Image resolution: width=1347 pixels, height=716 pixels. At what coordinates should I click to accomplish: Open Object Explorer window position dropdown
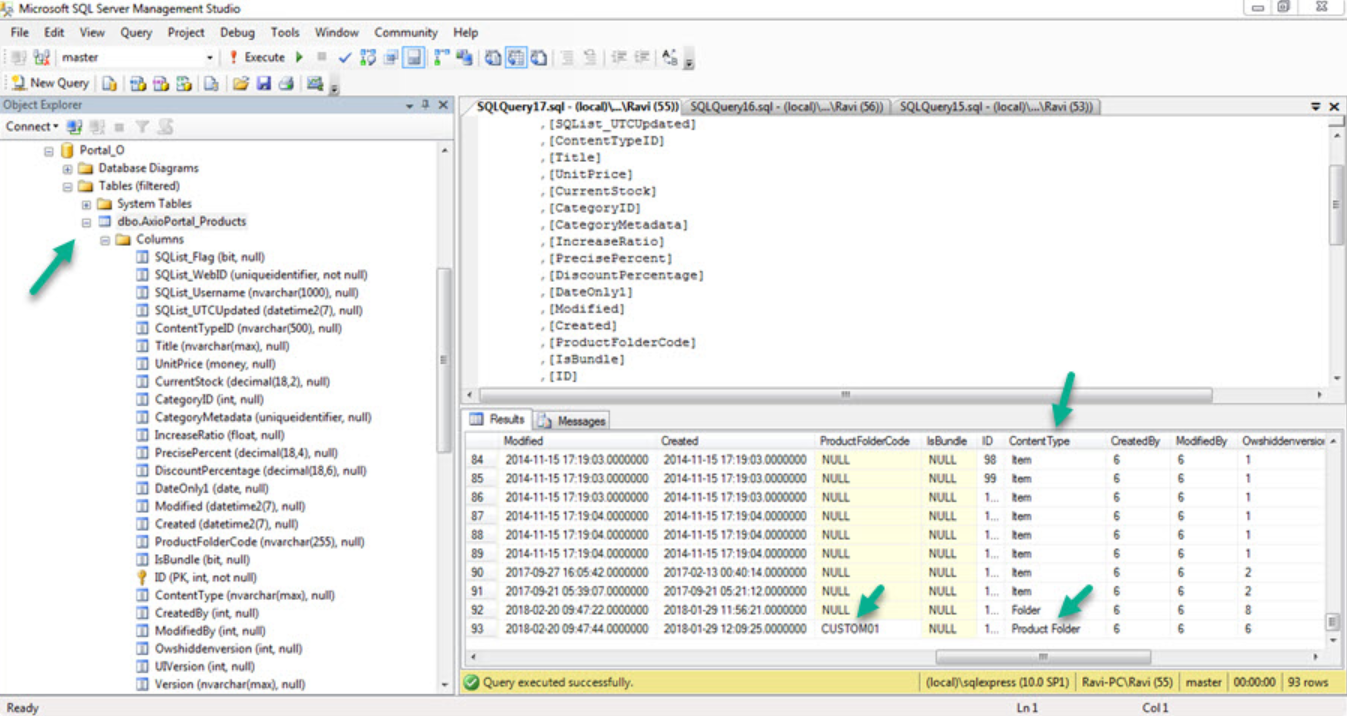tap(410, 105)
